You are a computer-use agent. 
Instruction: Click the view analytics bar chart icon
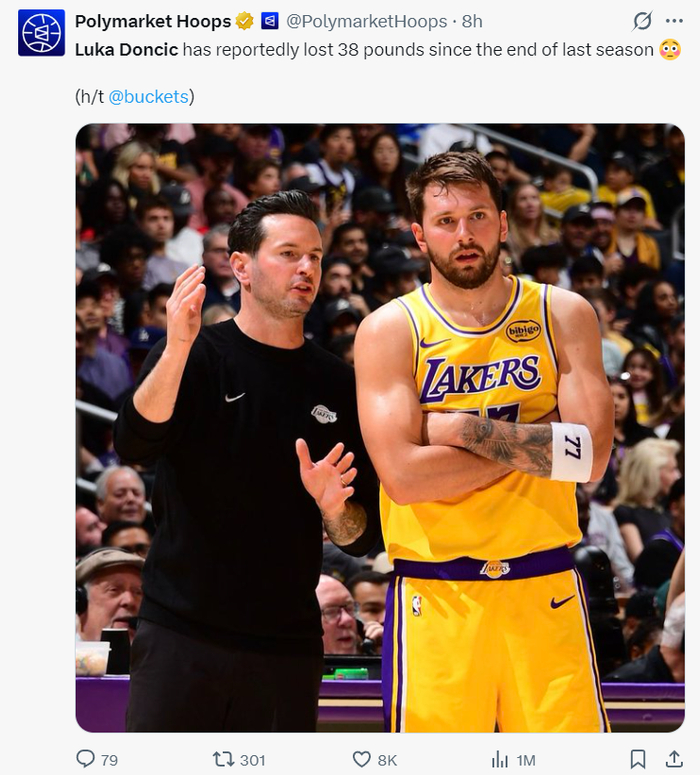pos(499,759)
